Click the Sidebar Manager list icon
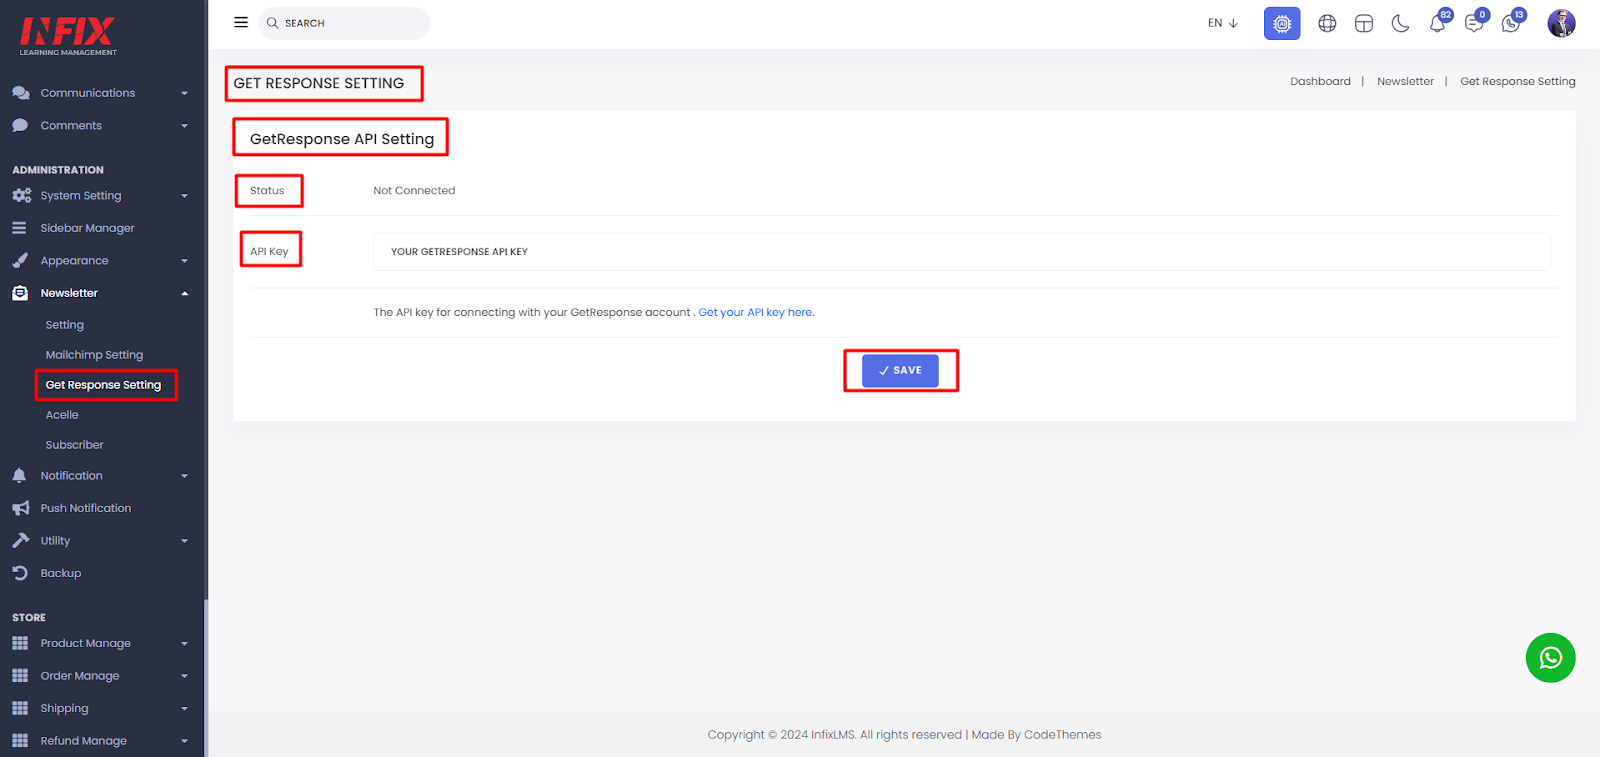Viewport: 1600px width, 757px height. (19, 228)
